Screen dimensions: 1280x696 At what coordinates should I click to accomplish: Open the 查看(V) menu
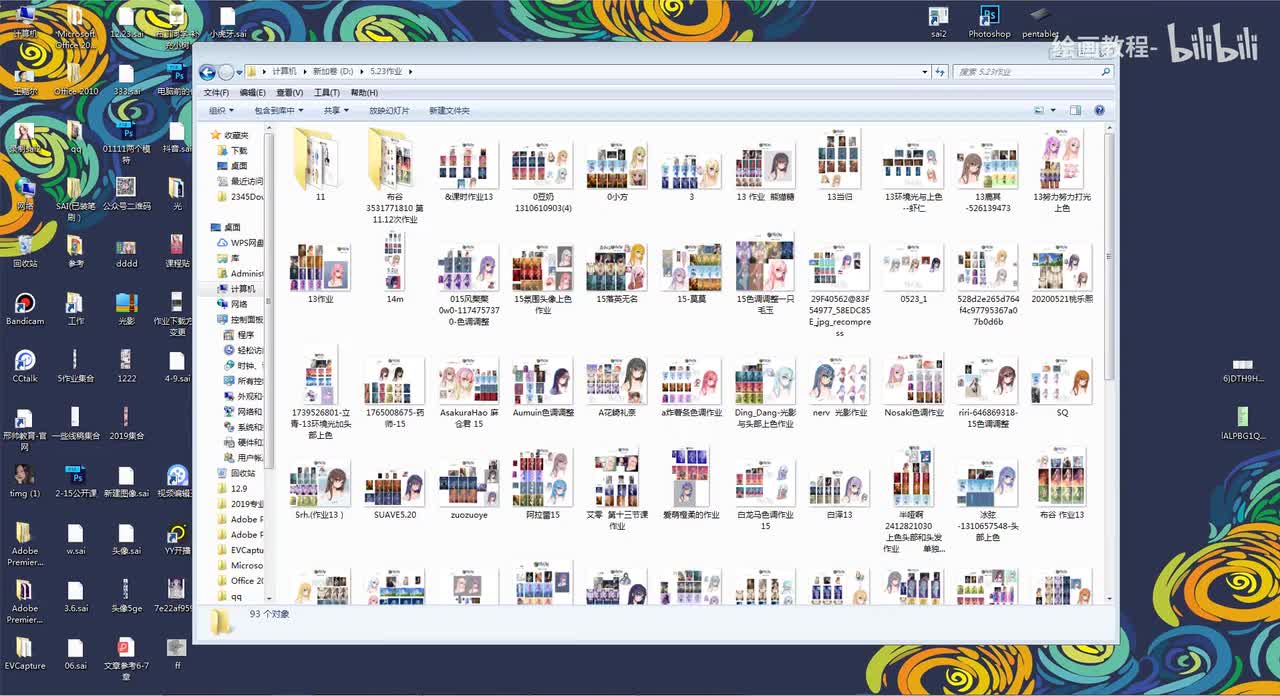tap(289, 92)
